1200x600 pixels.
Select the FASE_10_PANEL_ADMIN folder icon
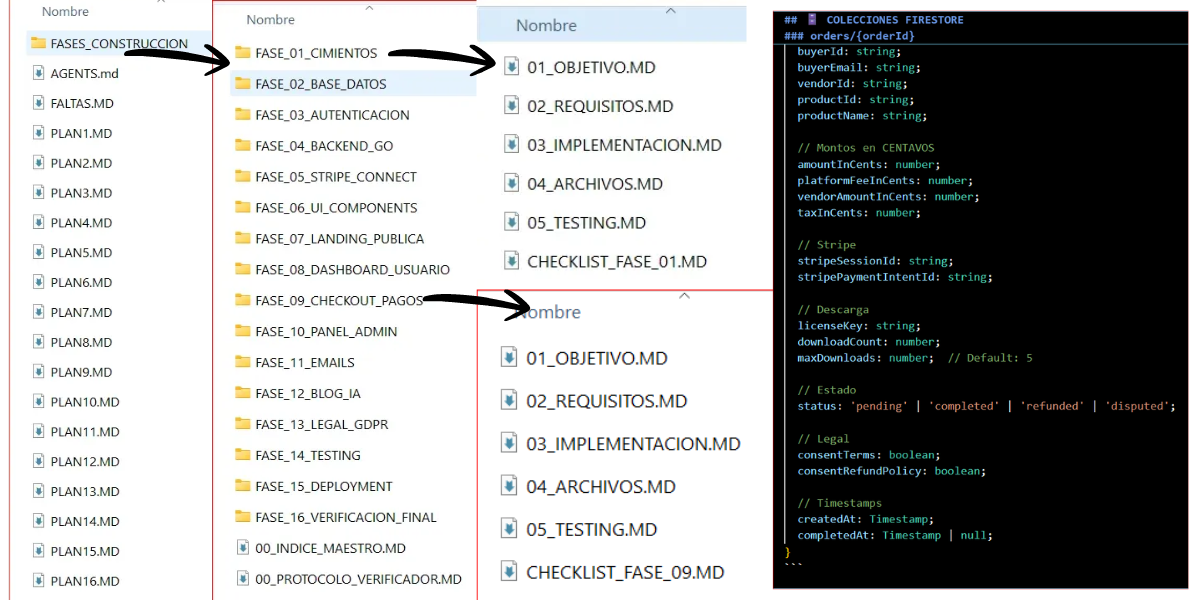click(242, 331)
